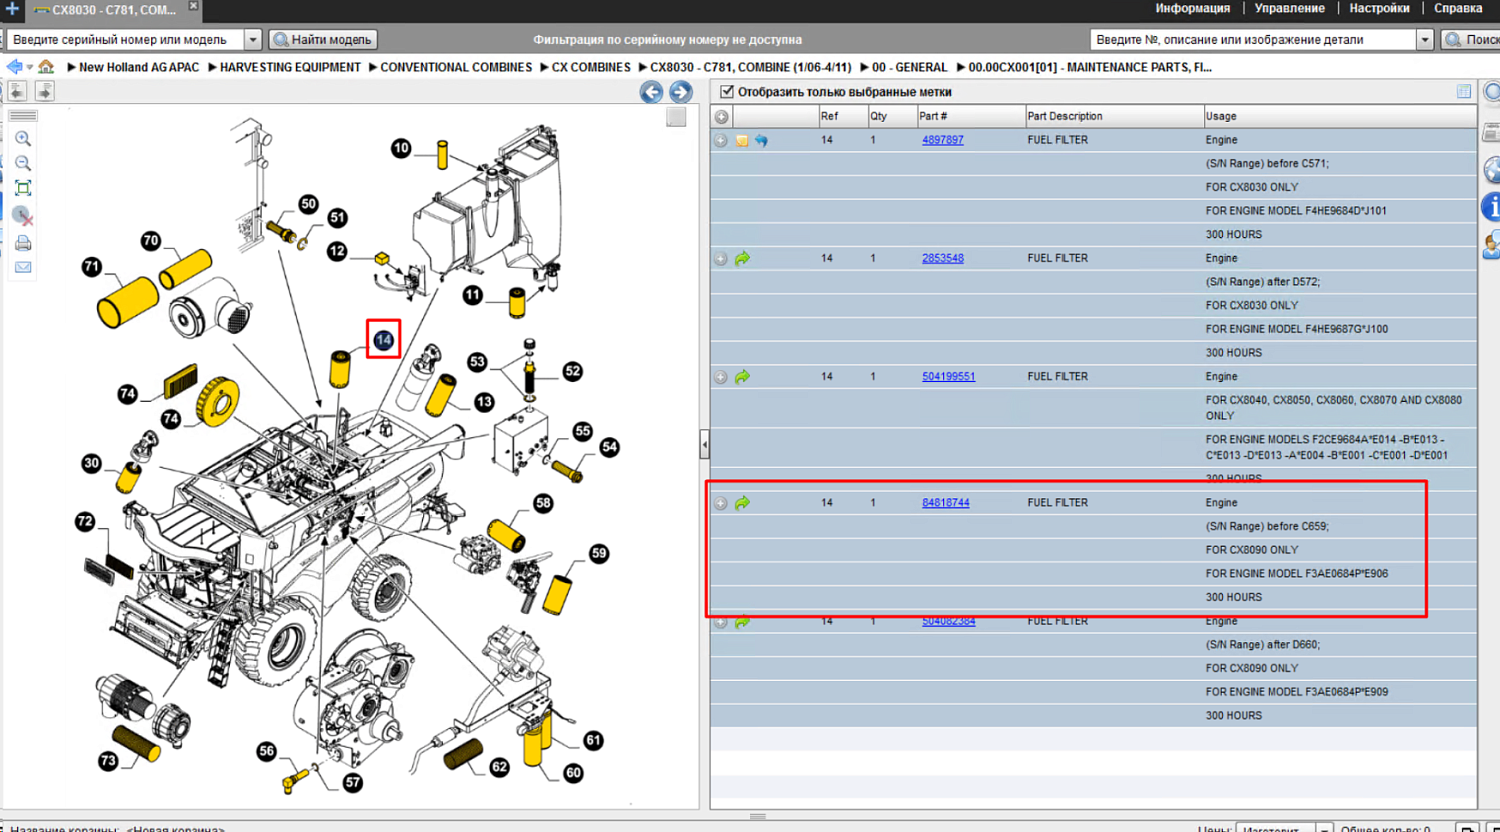Image resolution: width=1500 pixels, height=832 pixels.
Task: Click the plus icon in the parts table header
Action: click(x=721, y=116)
